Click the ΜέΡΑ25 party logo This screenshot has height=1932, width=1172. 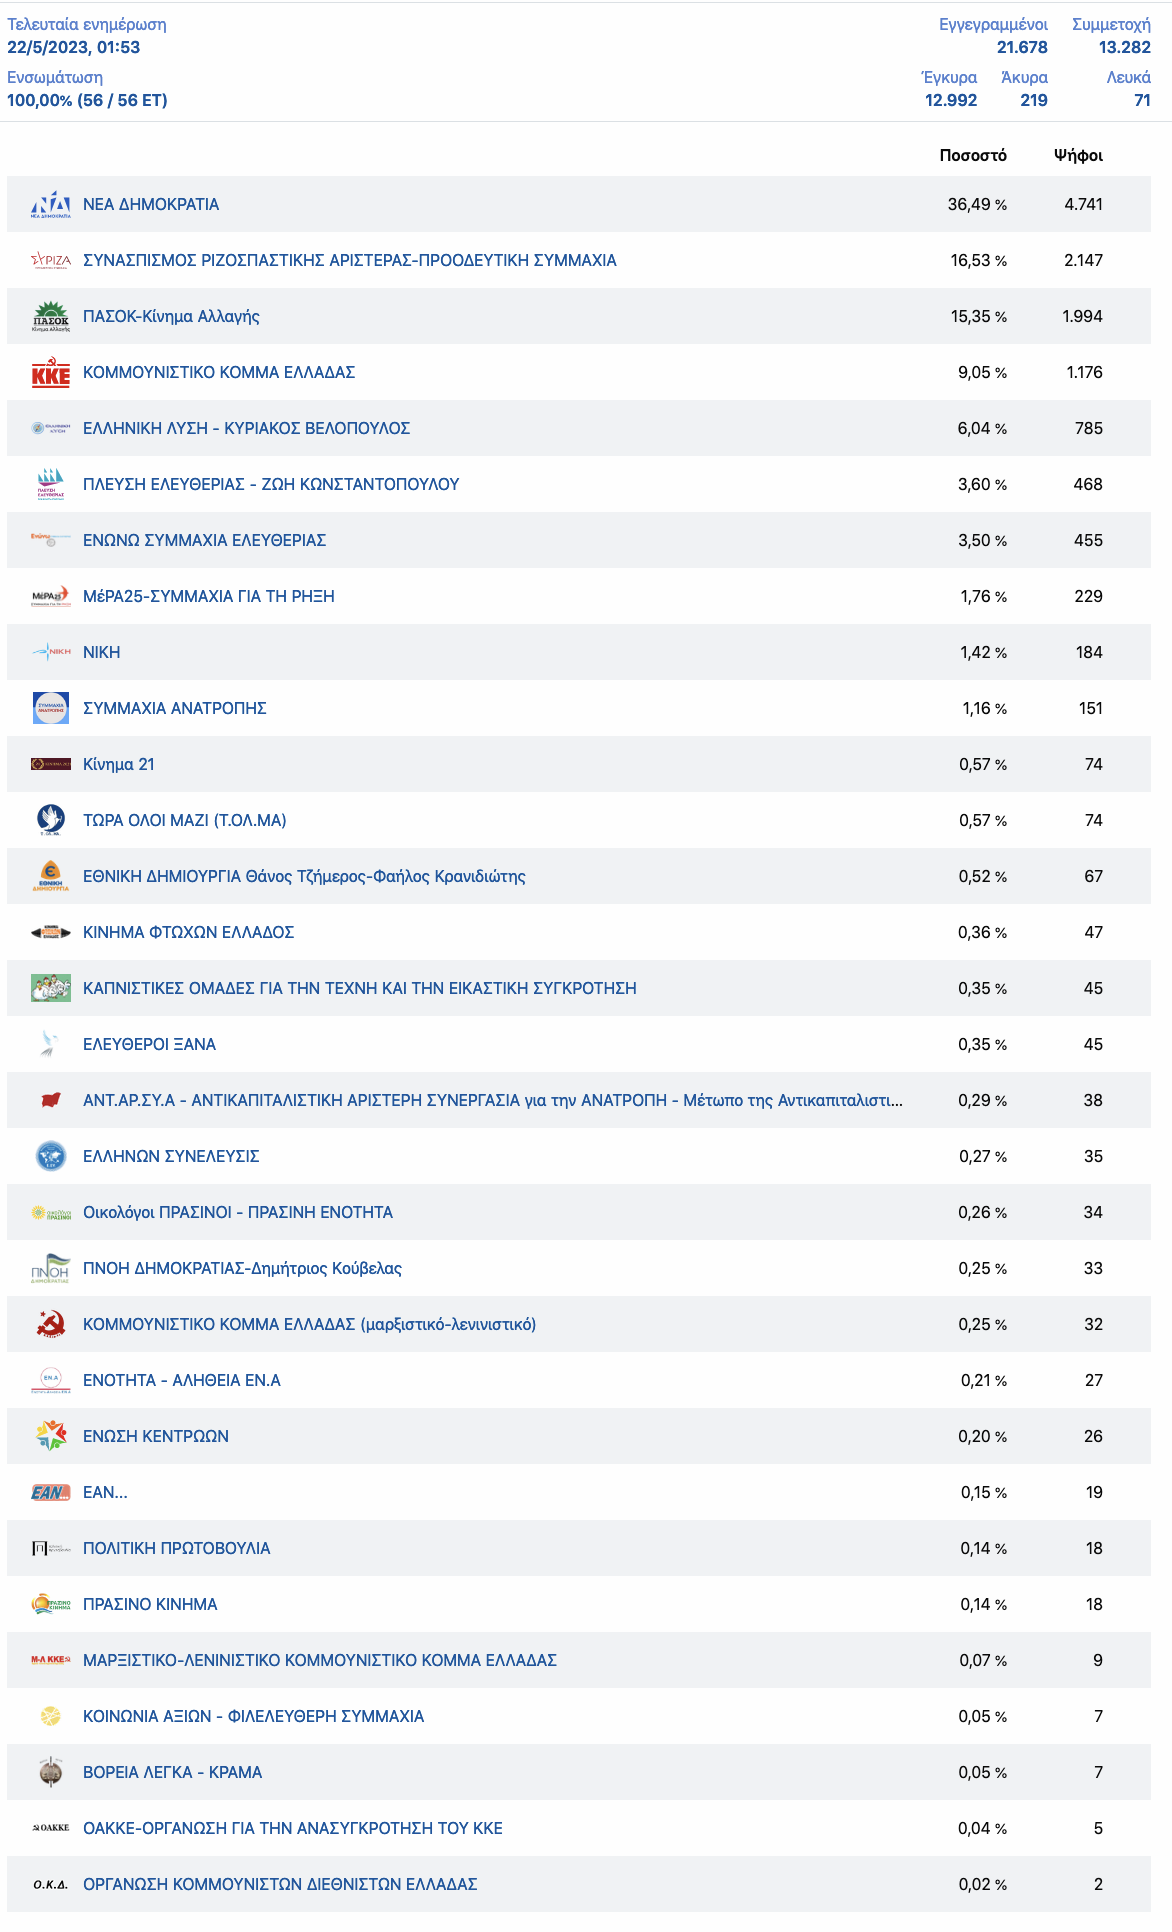point(50,596)
